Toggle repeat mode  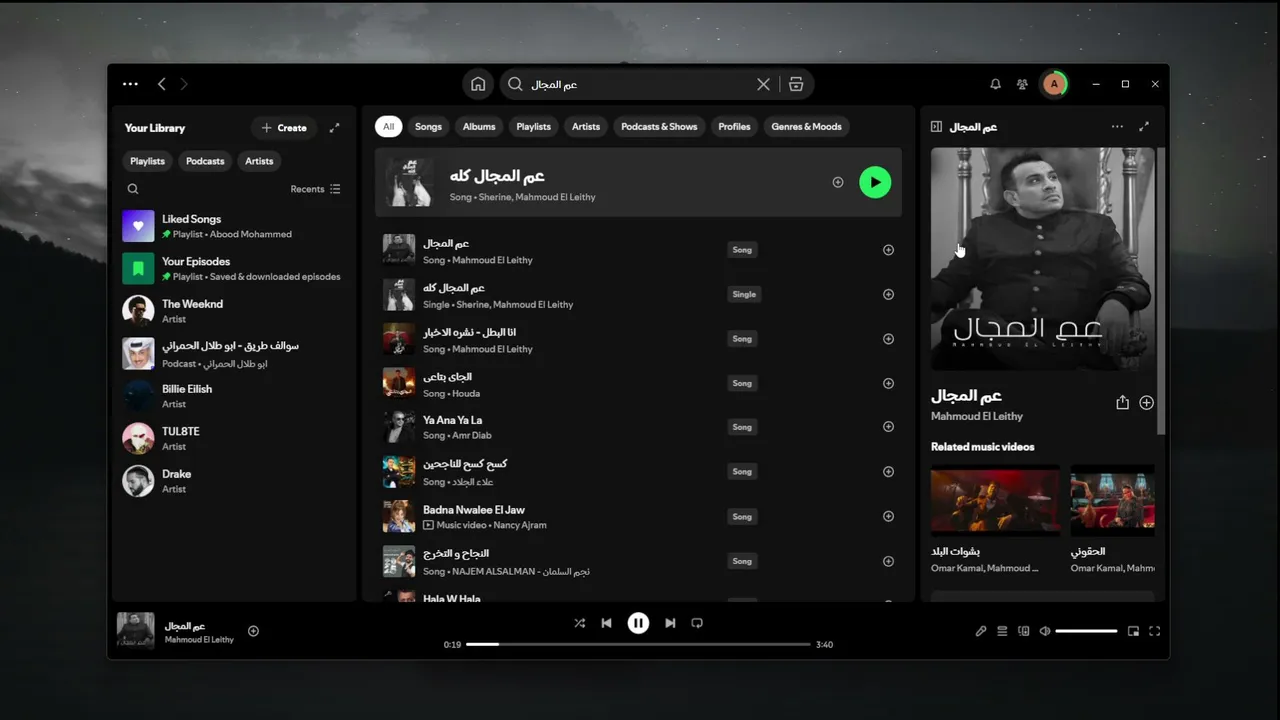point(697,623)
